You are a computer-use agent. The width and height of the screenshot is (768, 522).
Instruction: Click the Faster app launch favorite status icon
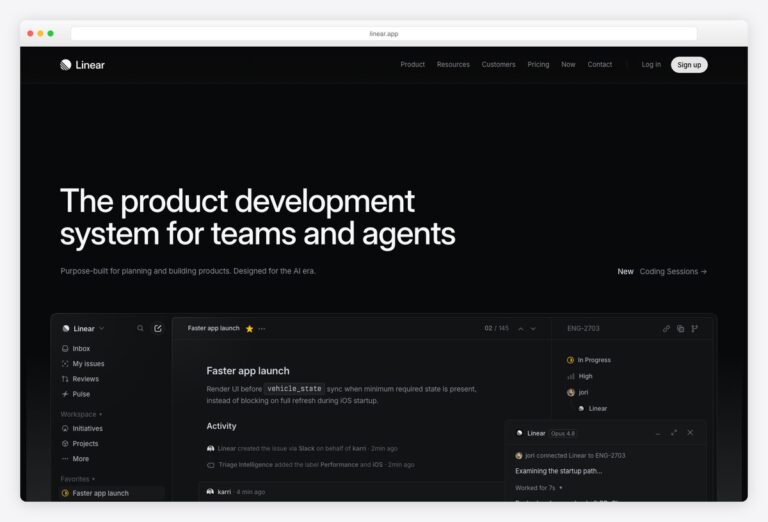click(65, 493)
